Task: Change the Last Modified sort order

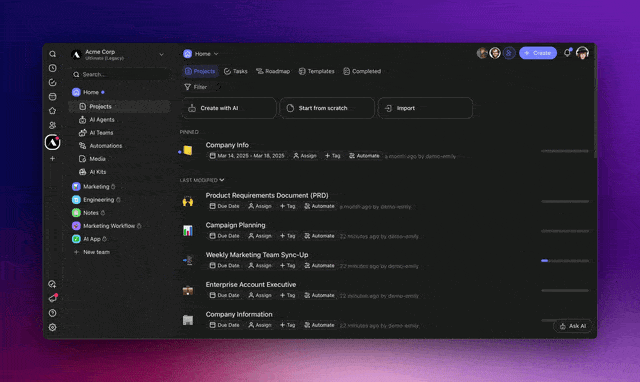Action: (202, 180)
